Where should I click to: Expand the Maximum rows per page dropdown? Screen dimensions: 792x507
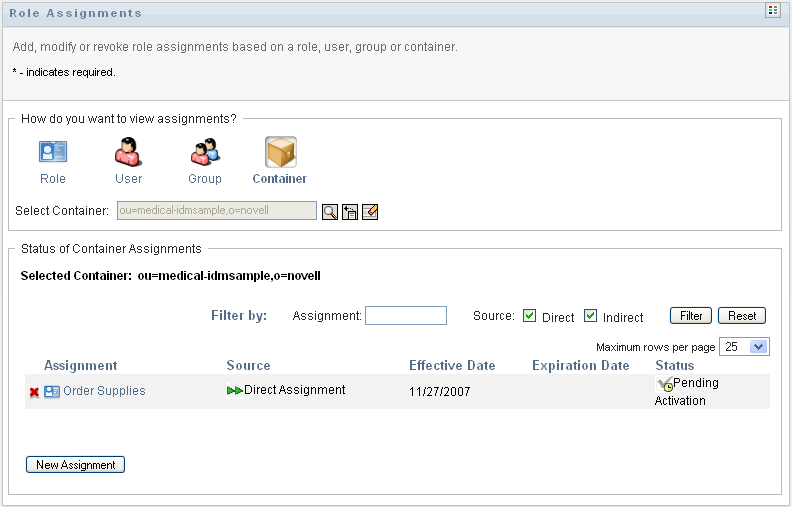[758, 346]
